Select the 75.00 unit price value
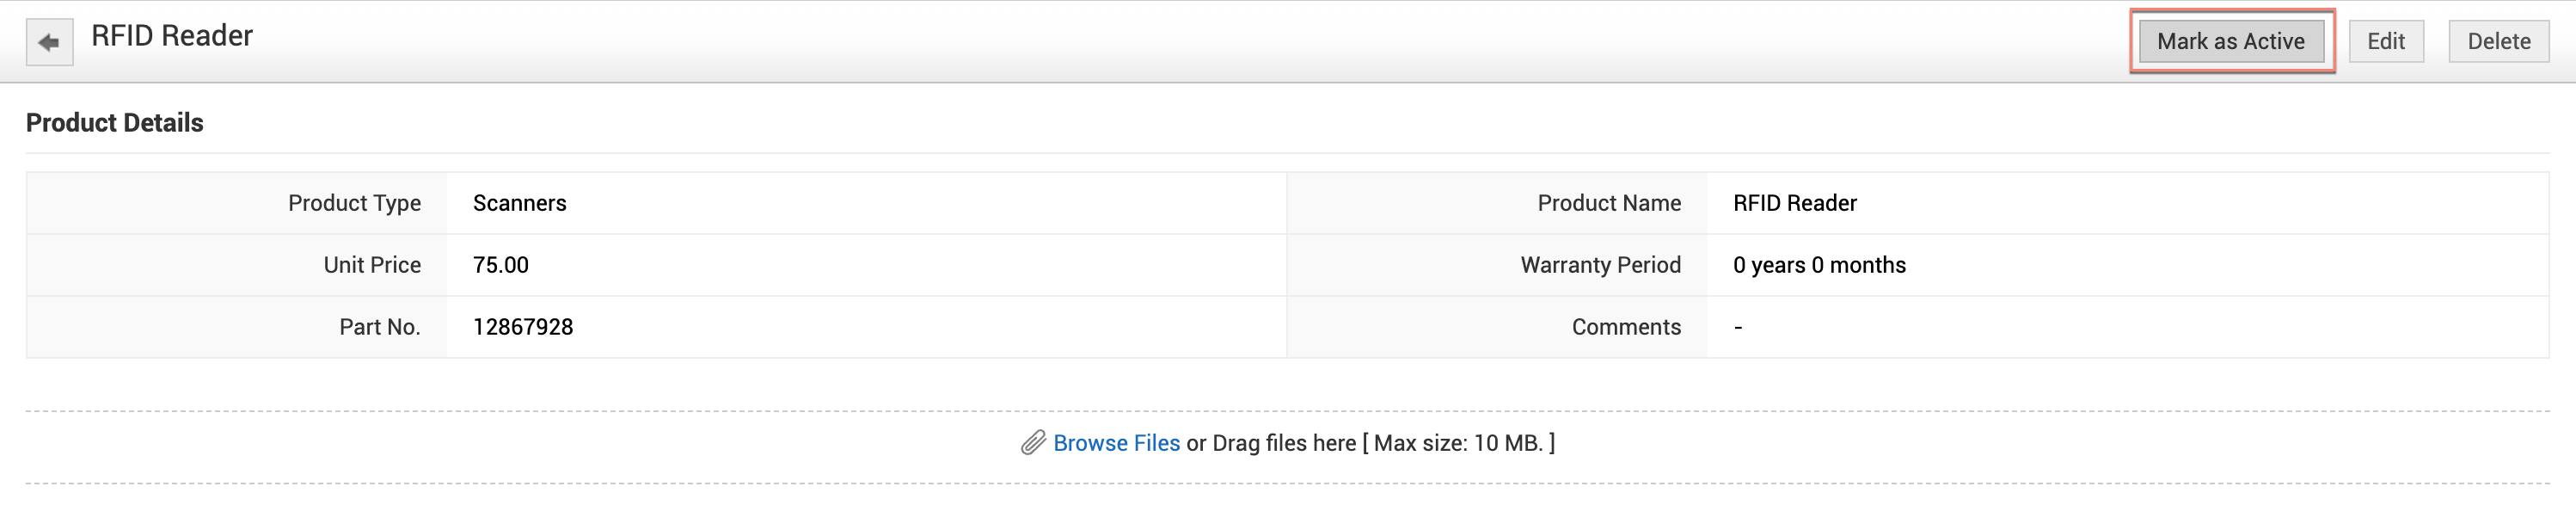This screenshot has height=505, width=2576. [x=500, y=265]
